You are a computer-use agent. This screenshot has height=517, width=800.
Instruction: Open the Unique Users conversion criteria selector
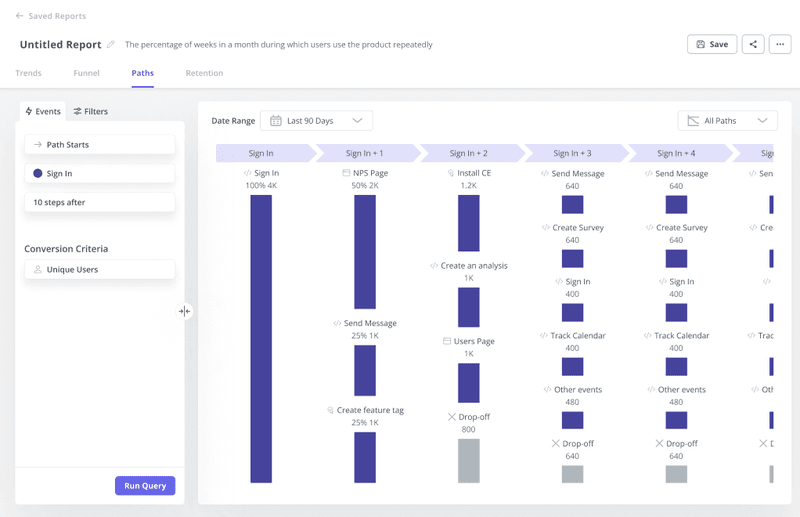100,270
